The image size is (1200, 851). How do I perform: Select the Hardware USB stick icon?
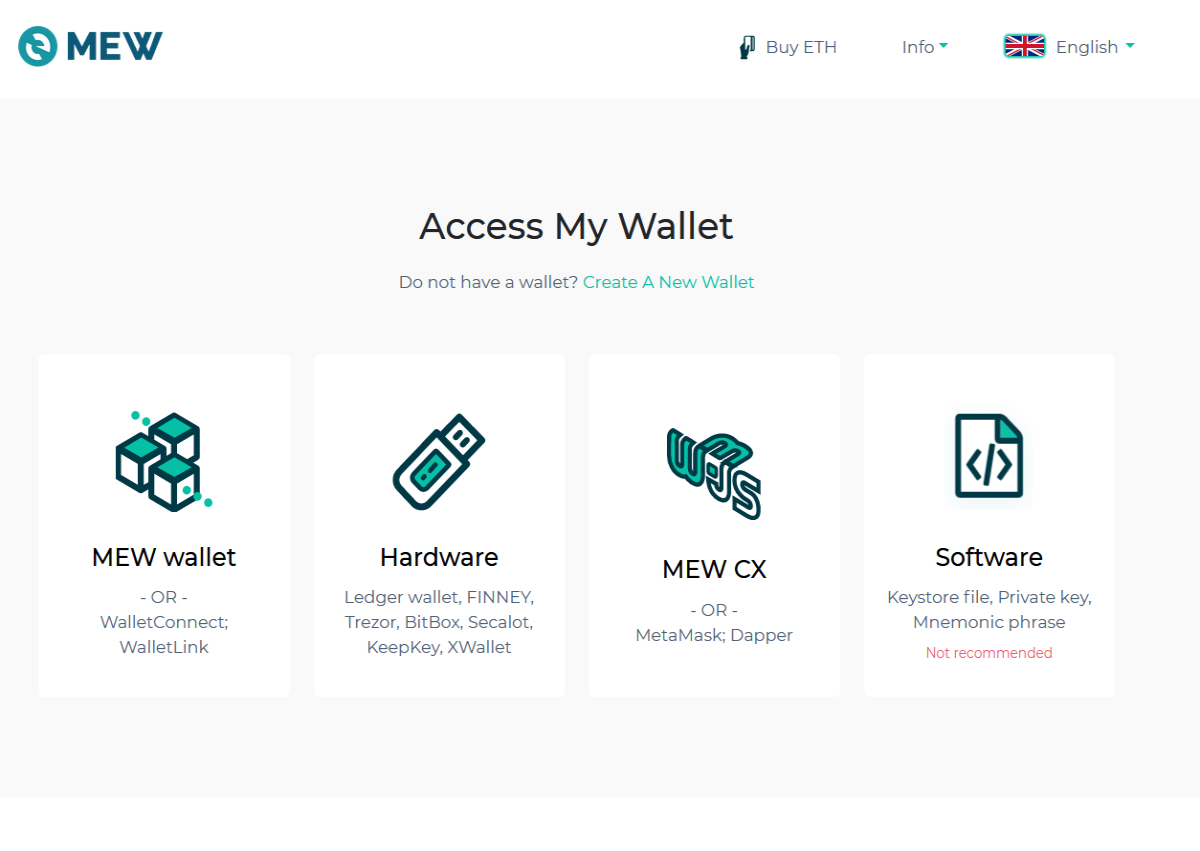click(439, 461)
